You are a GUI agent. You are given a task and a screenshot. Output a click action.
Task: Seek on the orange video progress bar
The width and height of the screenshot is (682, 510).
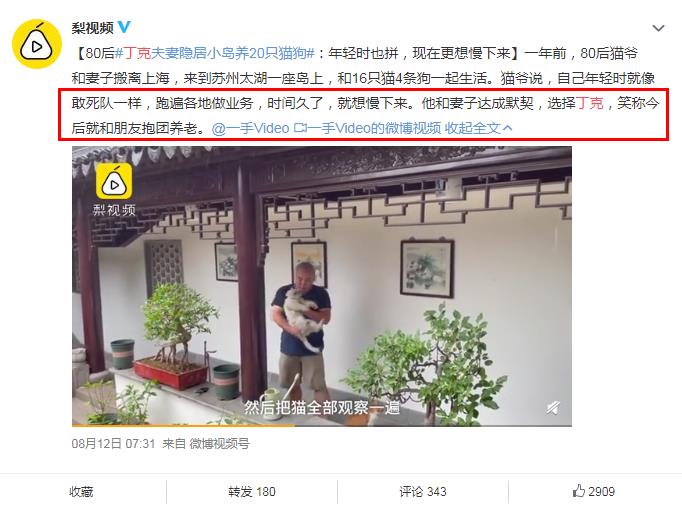[321, 425]
